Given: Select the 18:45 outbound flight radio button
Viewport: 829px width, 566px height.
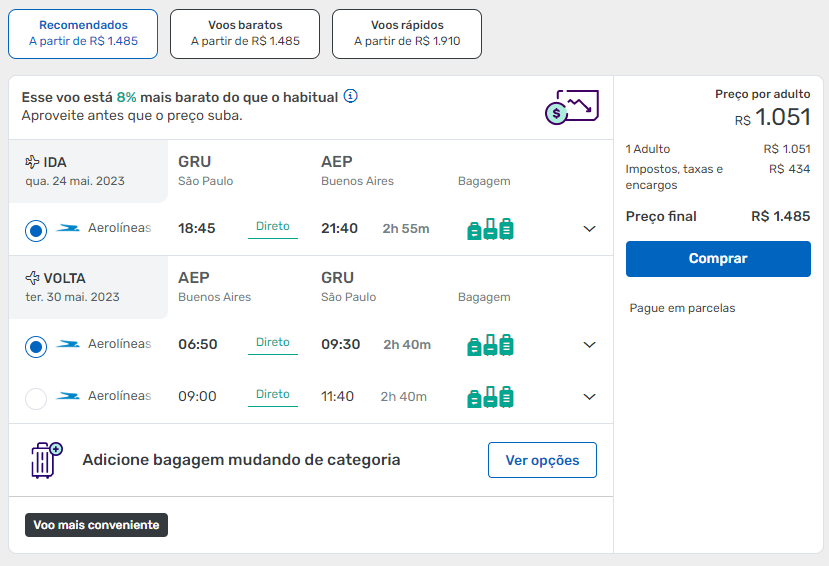Looking at the screenshot, I should point(36,231).
